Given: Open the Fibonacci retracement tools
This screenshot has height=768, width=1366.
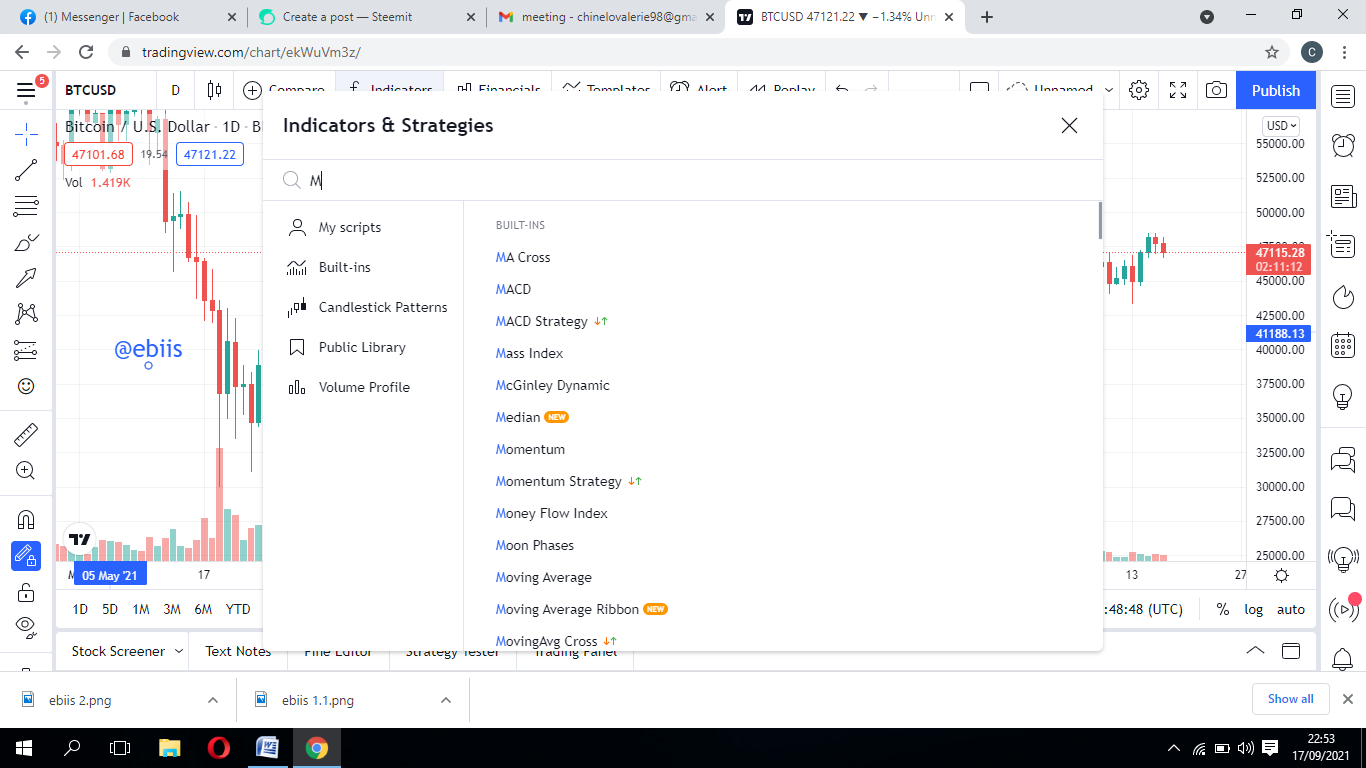Looking at the screenshot, I should (26, 207).
